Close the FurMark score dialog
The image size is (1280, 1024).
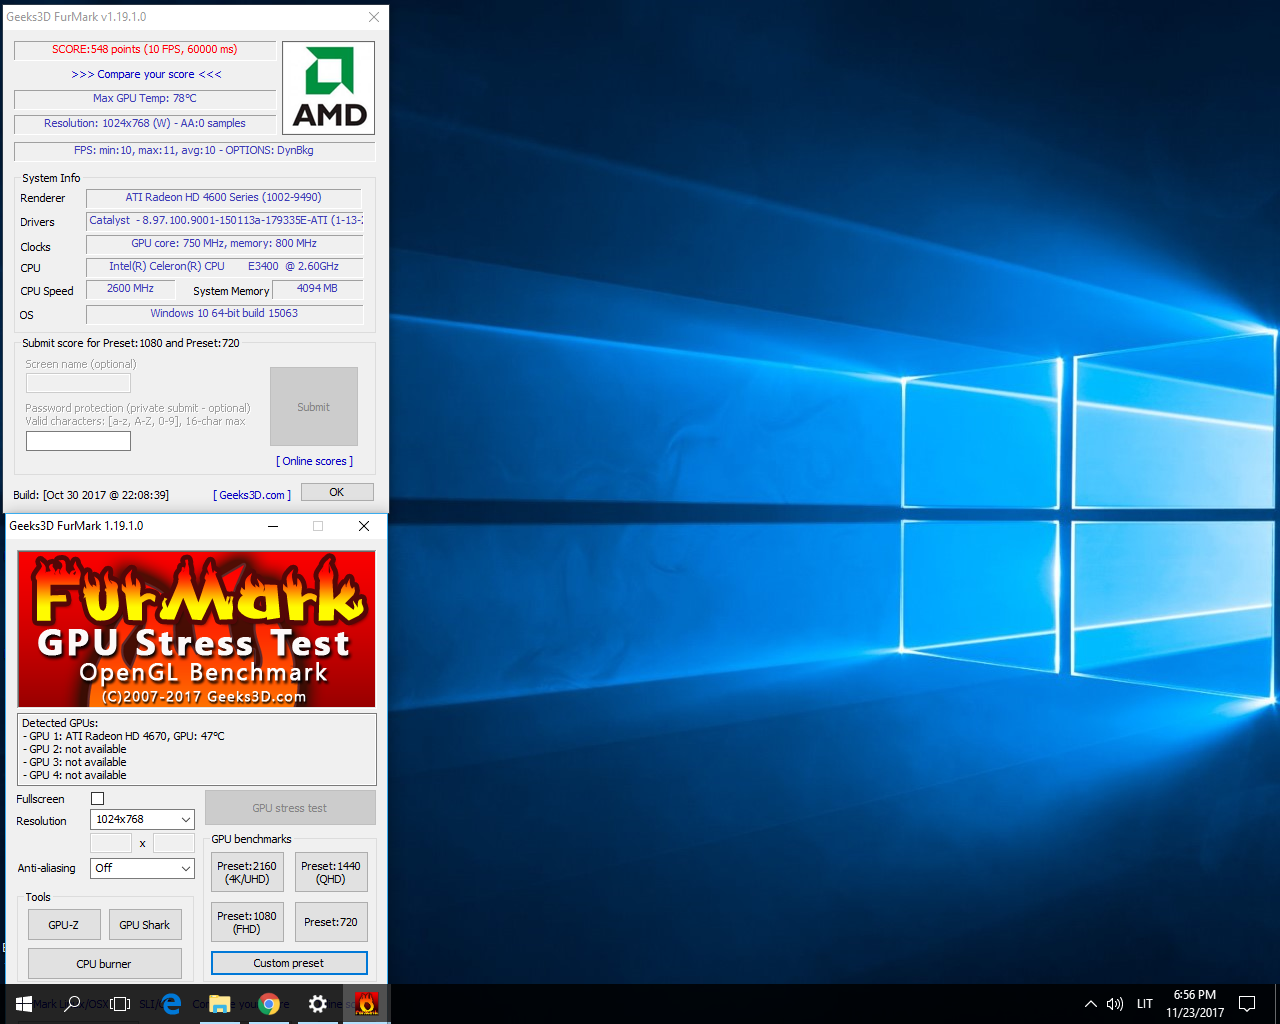374,17
